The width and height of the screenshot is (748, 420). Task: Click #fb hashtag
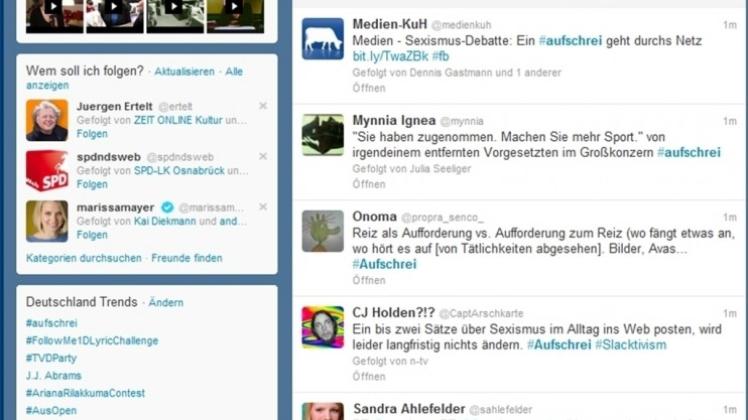pyautogui.click(x=440, y=56)
